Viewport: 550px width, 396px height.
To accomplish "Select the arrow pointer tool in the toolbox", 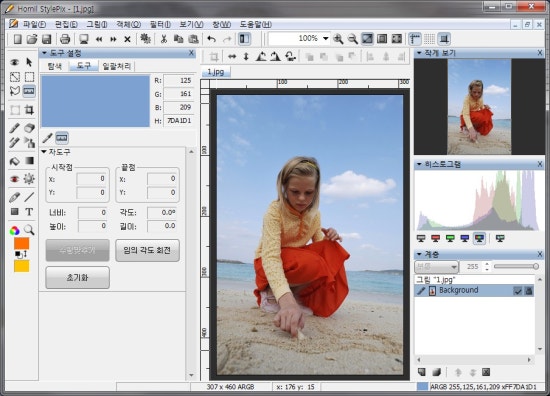I will (29, 62).
